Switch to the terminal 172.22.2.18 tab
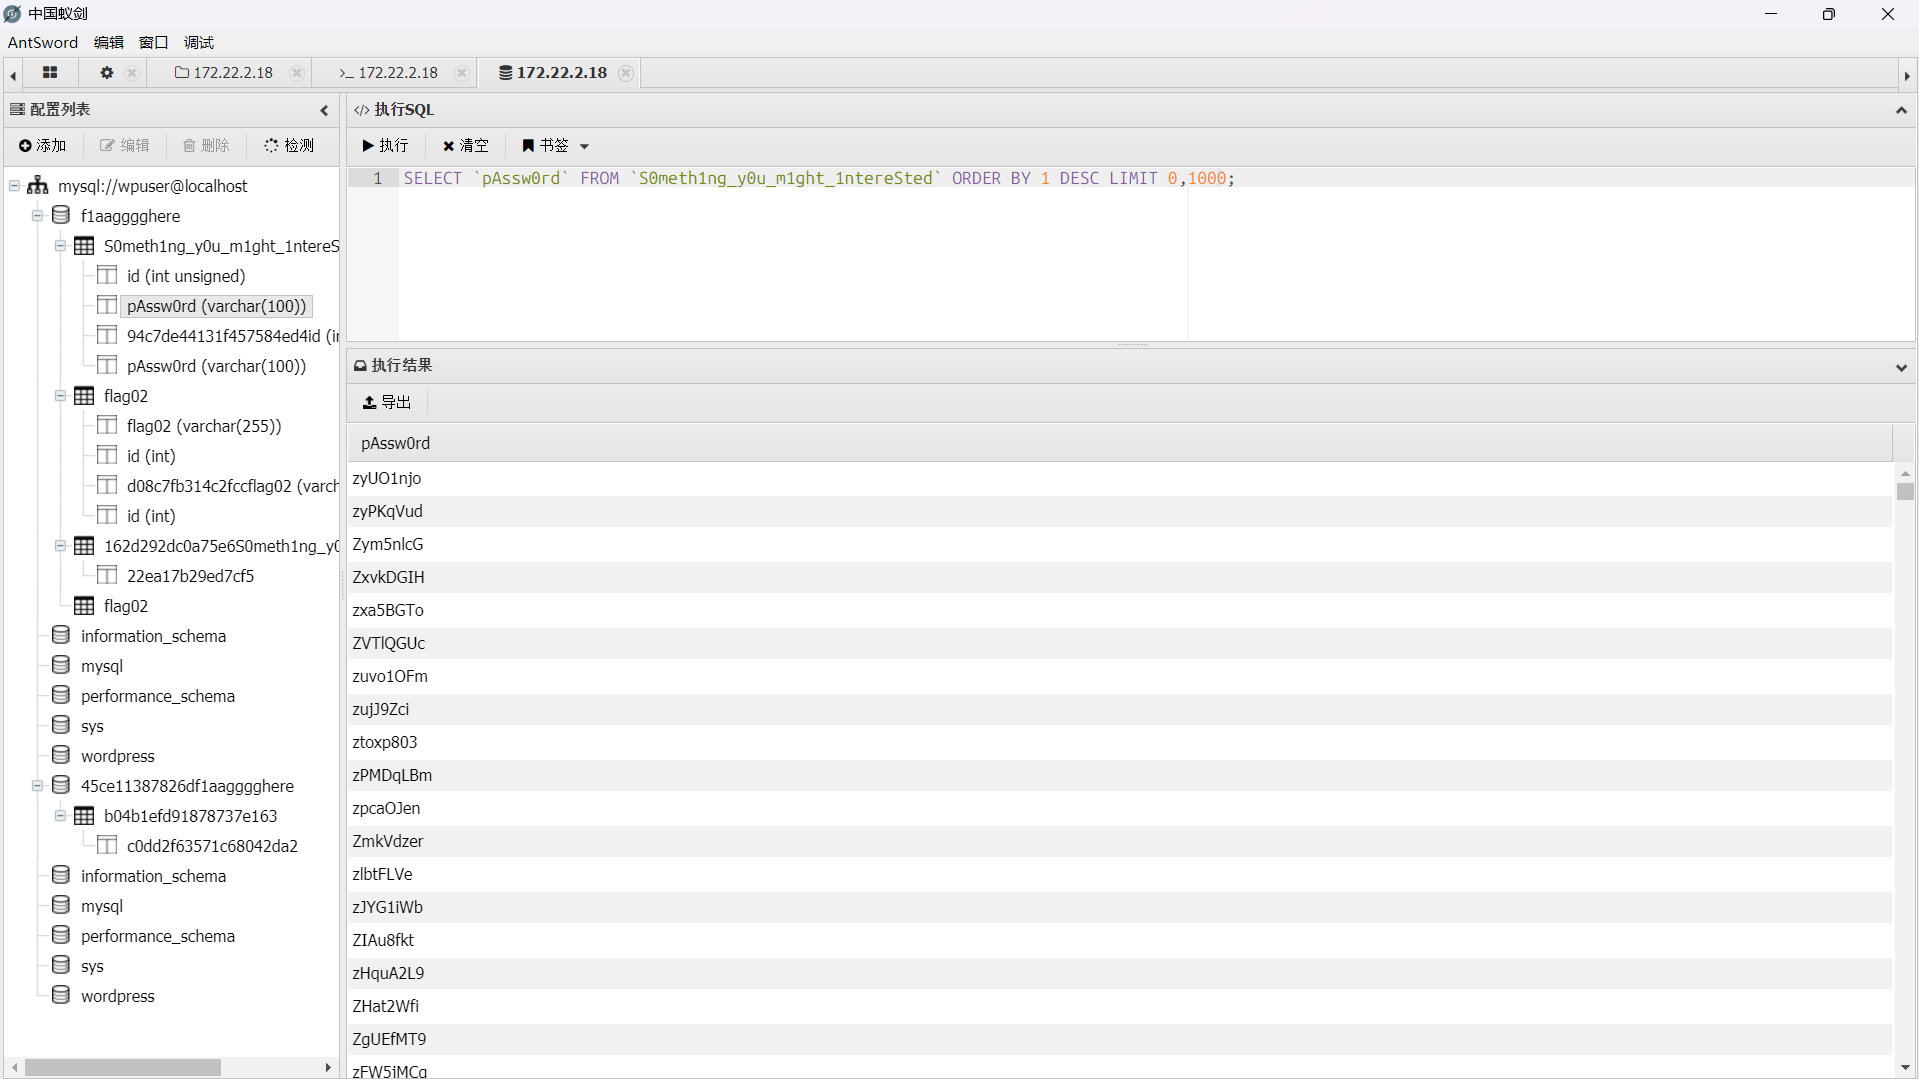Image resolution: width=1919 pixels, height=1079 pixels. pos(389,73)
